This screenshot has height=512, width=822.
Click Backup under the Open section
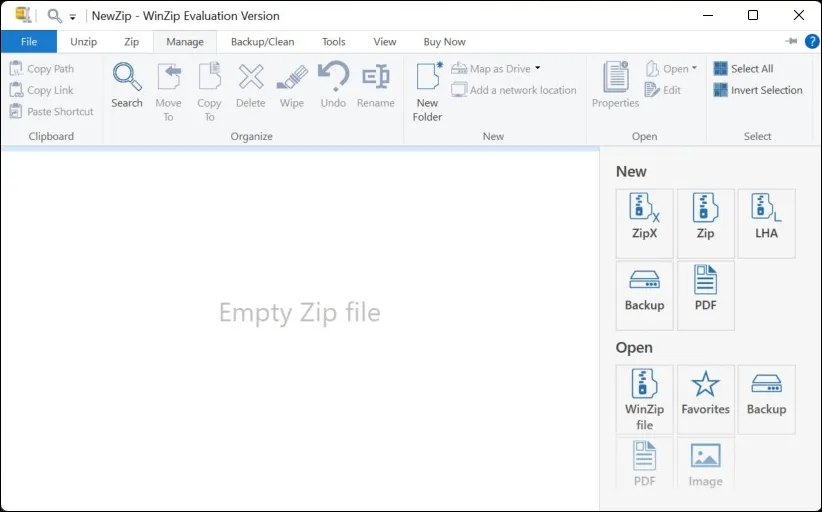(766, 399)
